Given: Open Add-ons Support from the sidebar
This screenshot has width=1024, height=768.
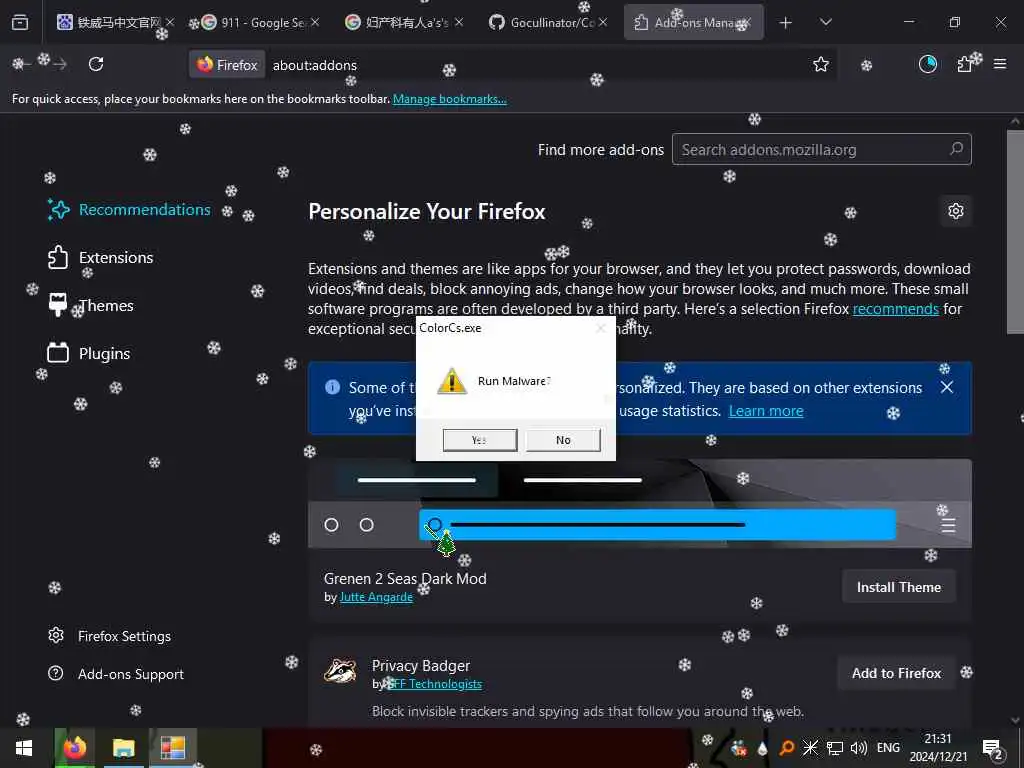Looking at the screenshot, I should 116,674.
